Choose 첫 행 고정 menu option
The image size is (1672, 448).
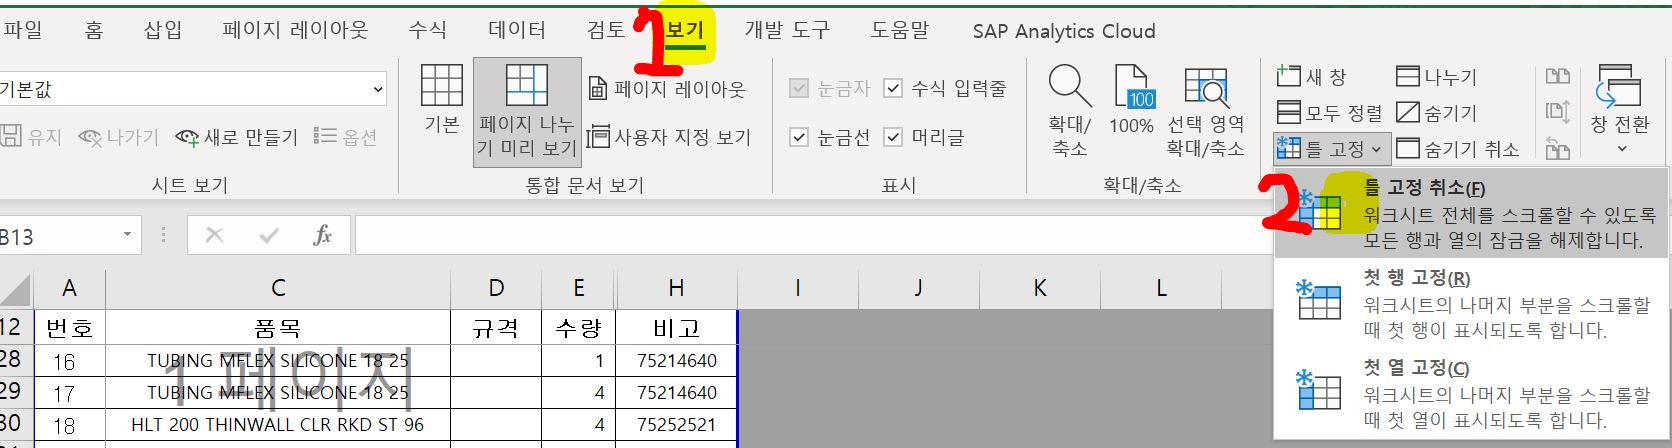(x=1471, y=303)
